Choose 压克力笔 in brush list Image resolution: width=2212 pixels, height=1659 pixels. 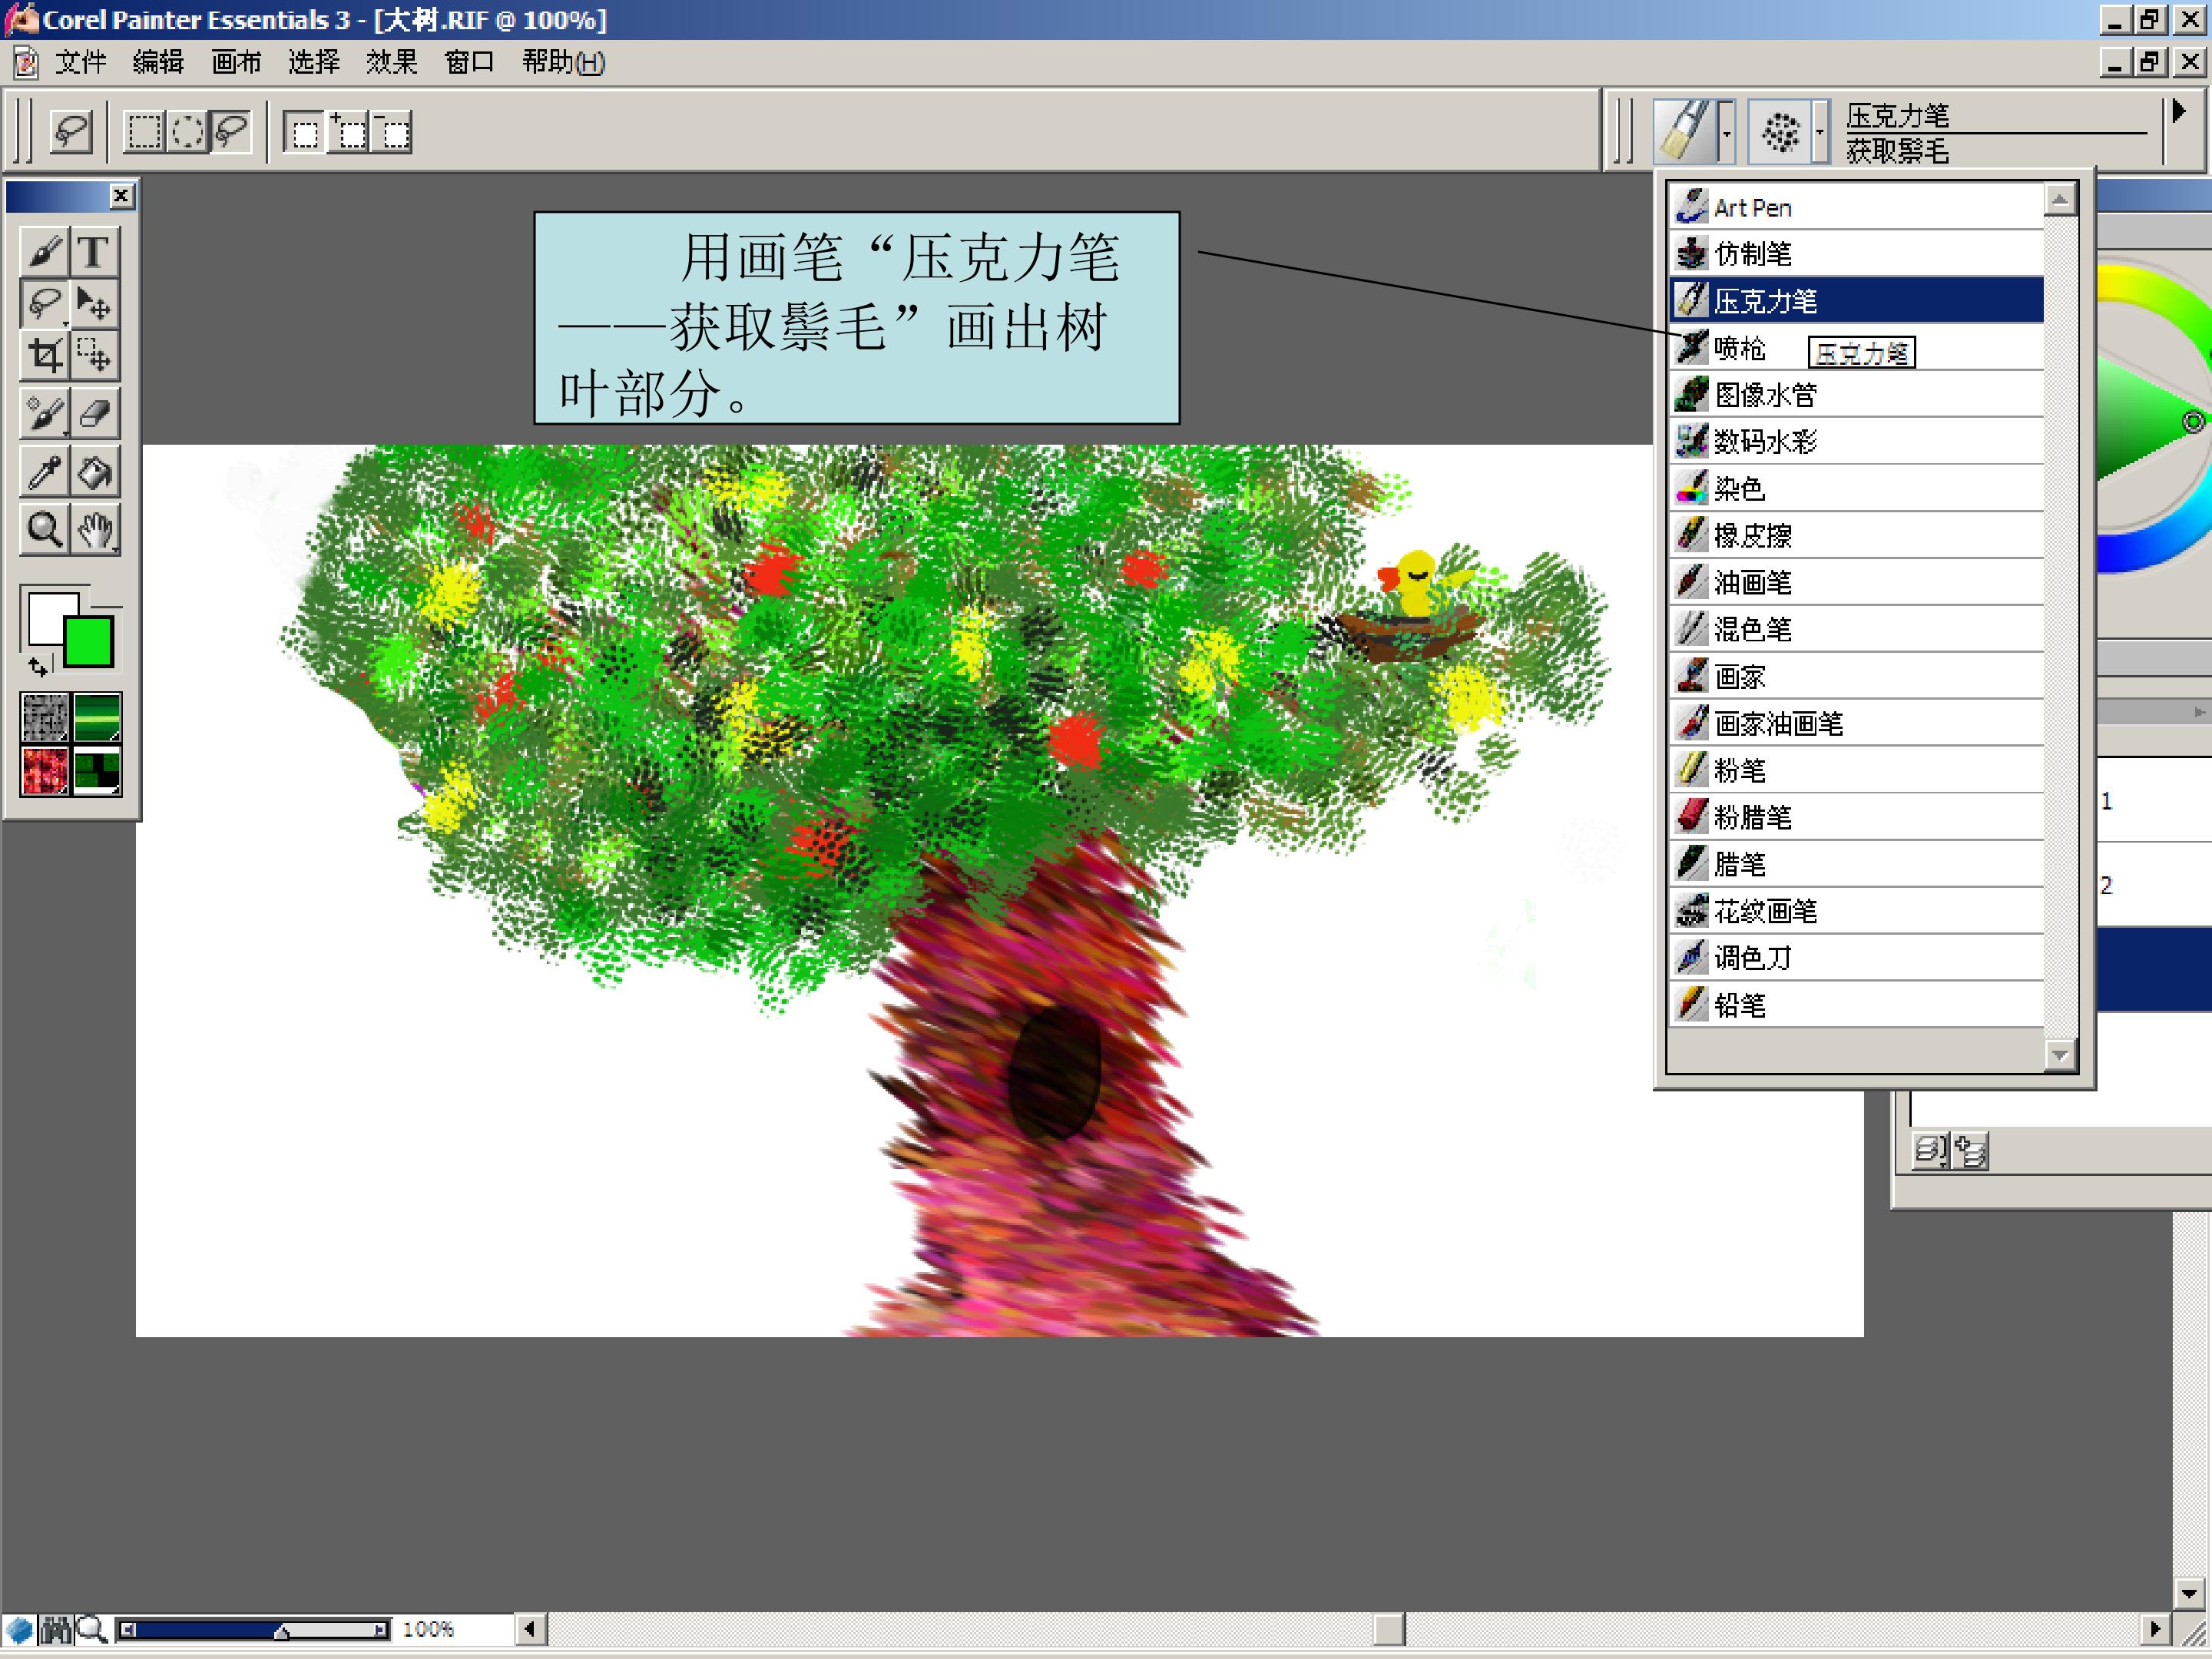(x=1857, y=301)
